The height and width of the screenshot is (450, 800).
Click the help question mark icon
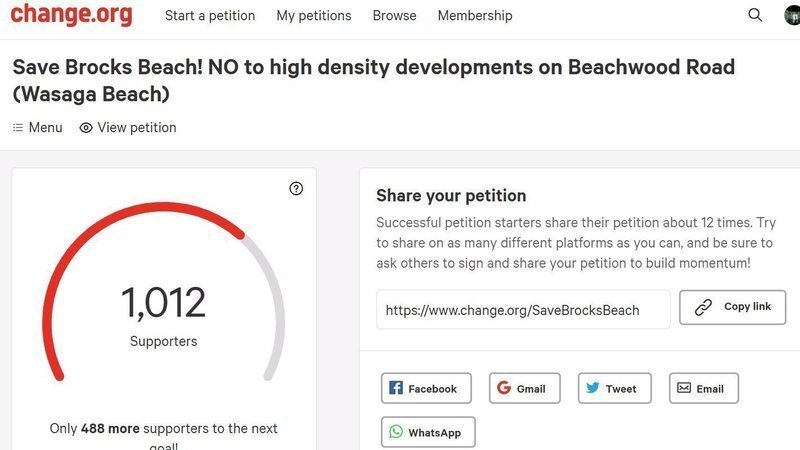[296, 188]
